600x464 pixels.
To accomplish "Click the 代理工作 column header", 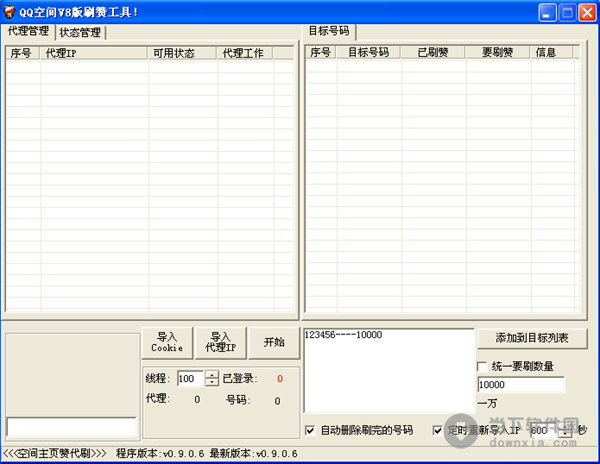I will (x=245, y=53).
